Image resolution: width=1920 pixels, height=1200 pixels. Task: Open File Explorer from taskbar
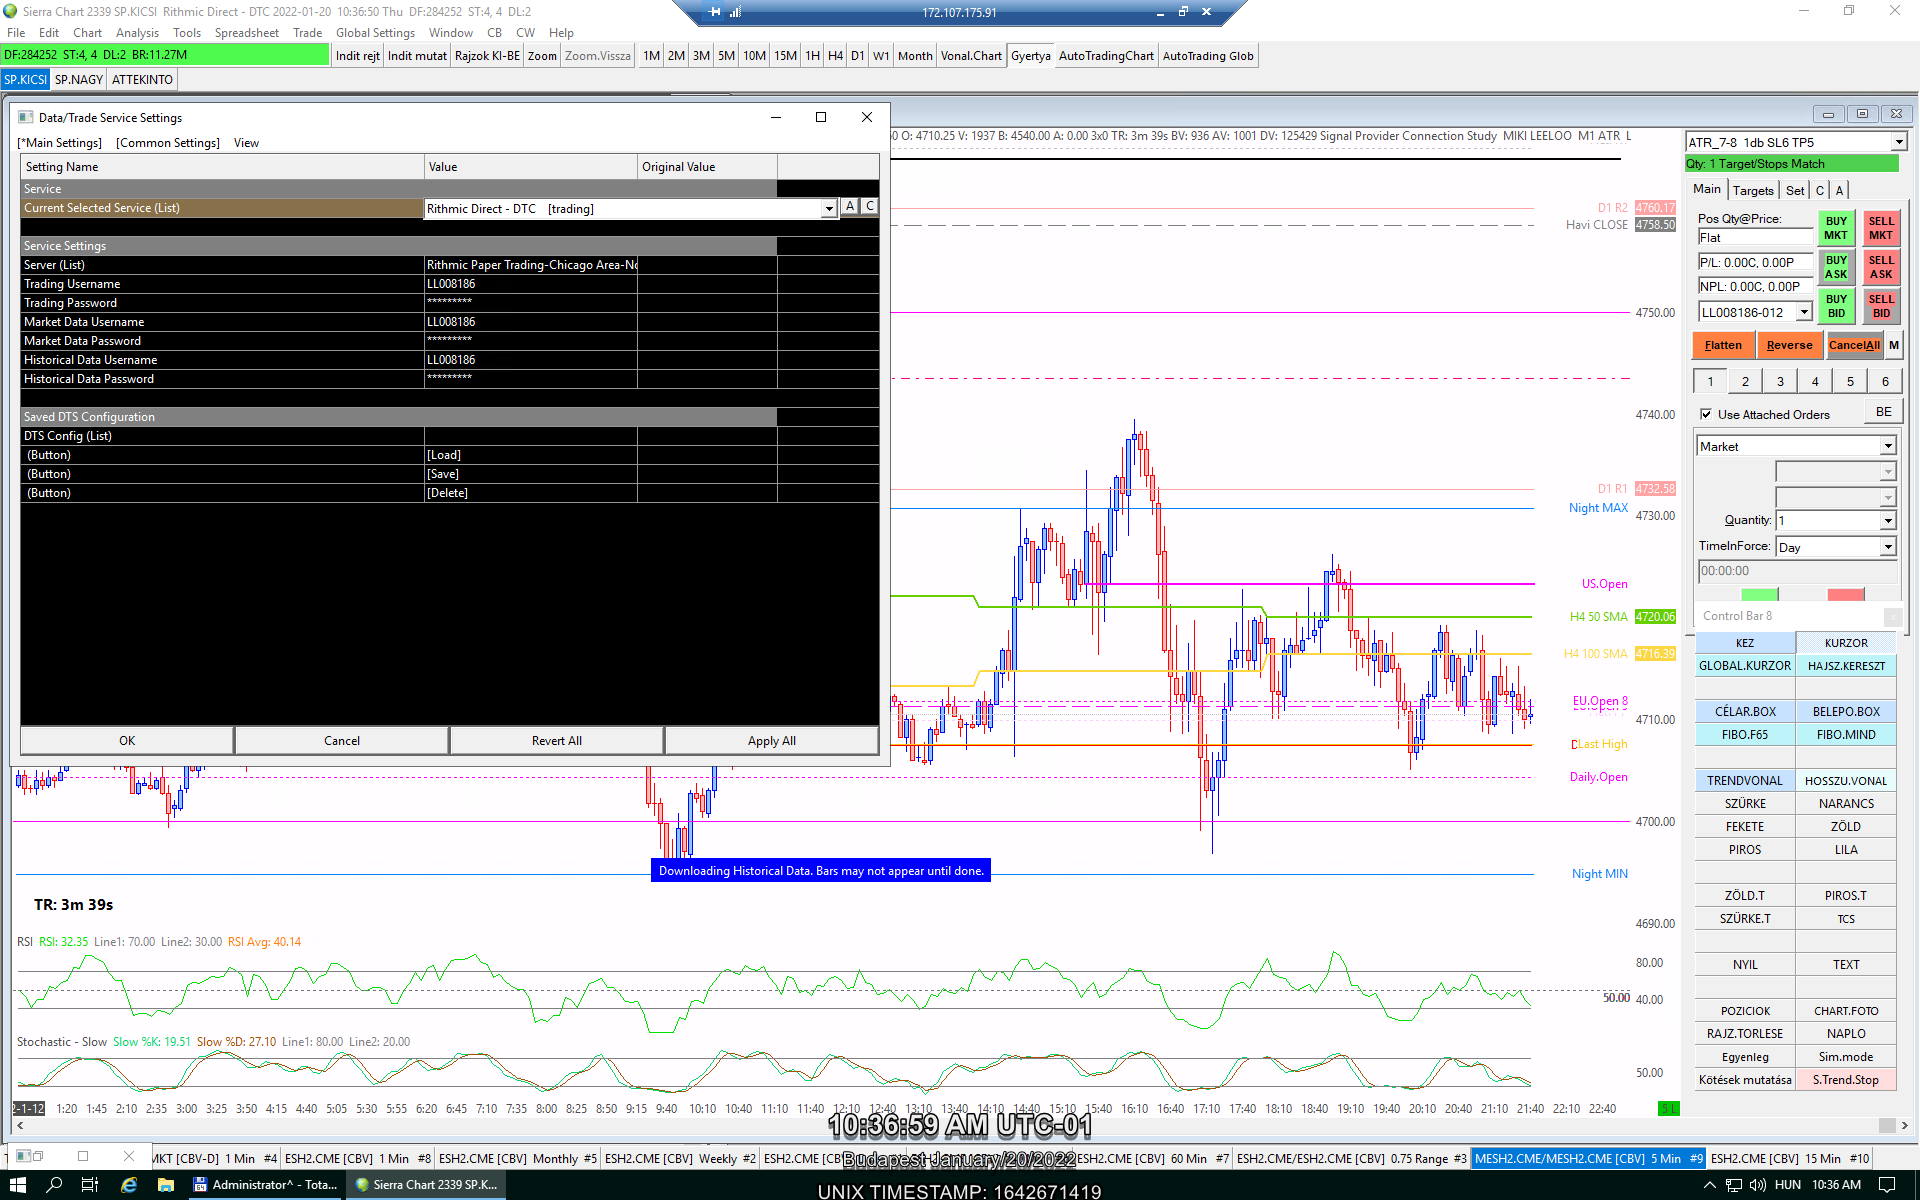click(166, 1185)
